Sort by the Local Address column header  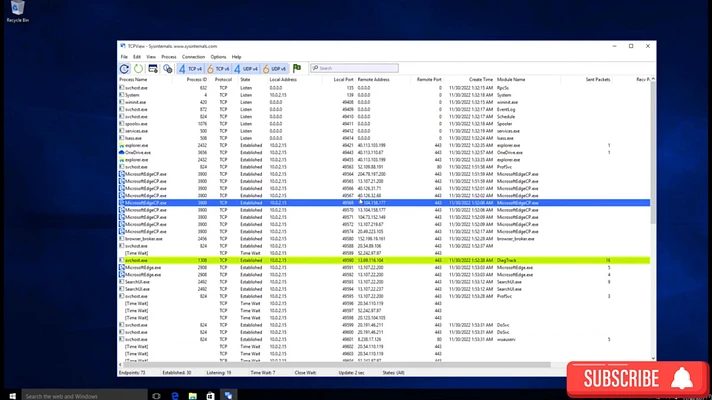283,79
